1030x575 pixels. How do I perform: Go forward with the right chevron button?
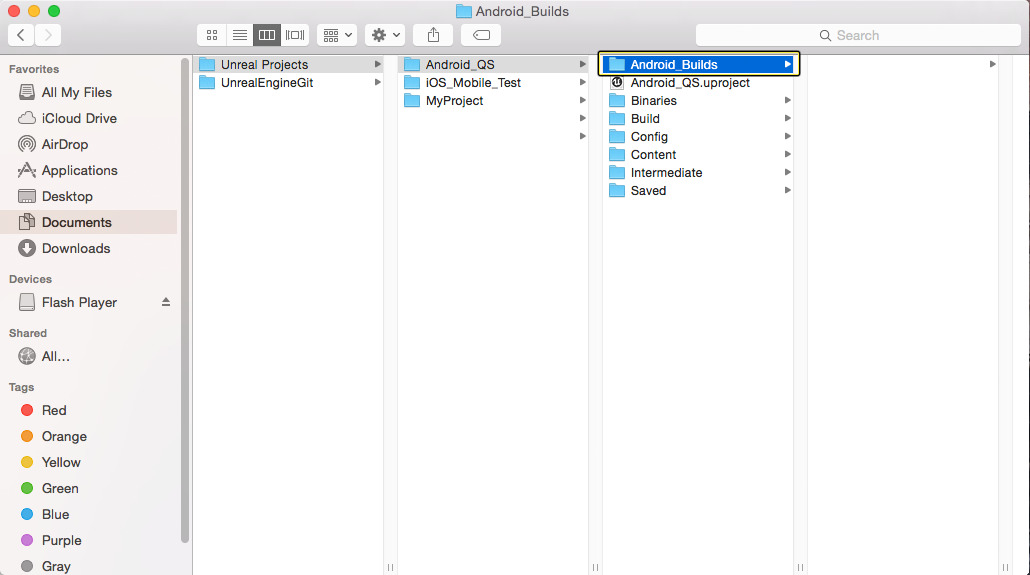[x=48, y=35]
